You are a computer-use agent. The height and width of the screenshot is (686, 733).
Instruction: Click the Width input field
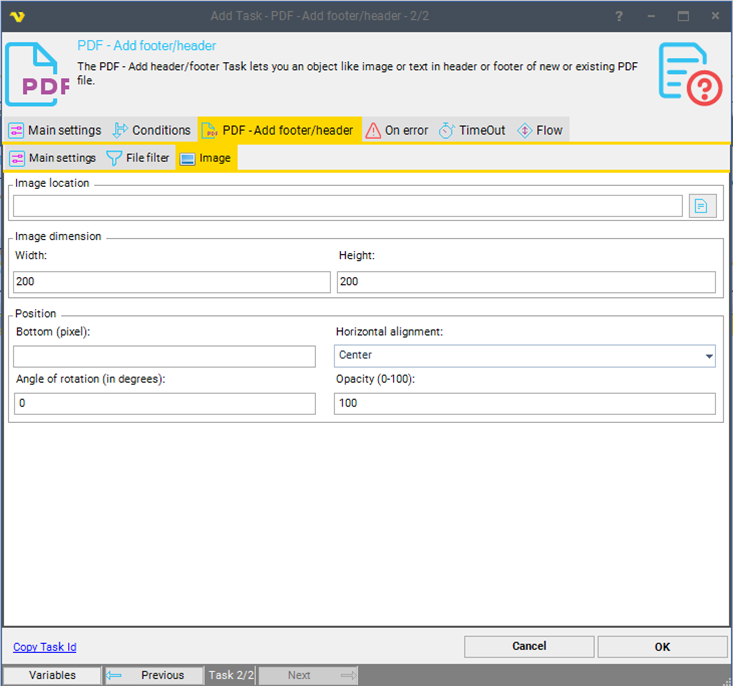pos(172,282)
